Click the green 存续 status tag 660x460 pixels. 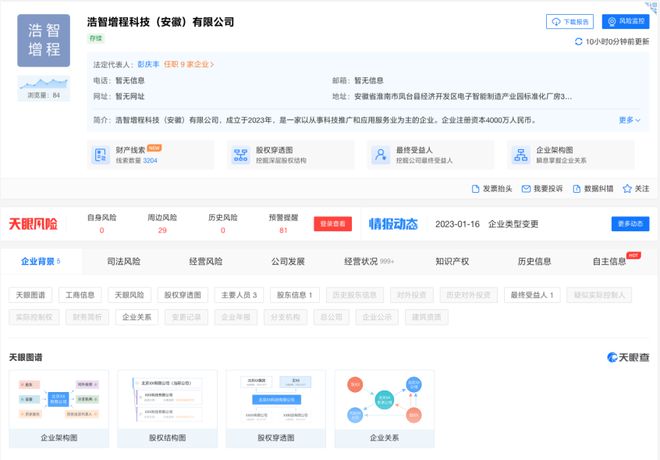pos(96,38)
